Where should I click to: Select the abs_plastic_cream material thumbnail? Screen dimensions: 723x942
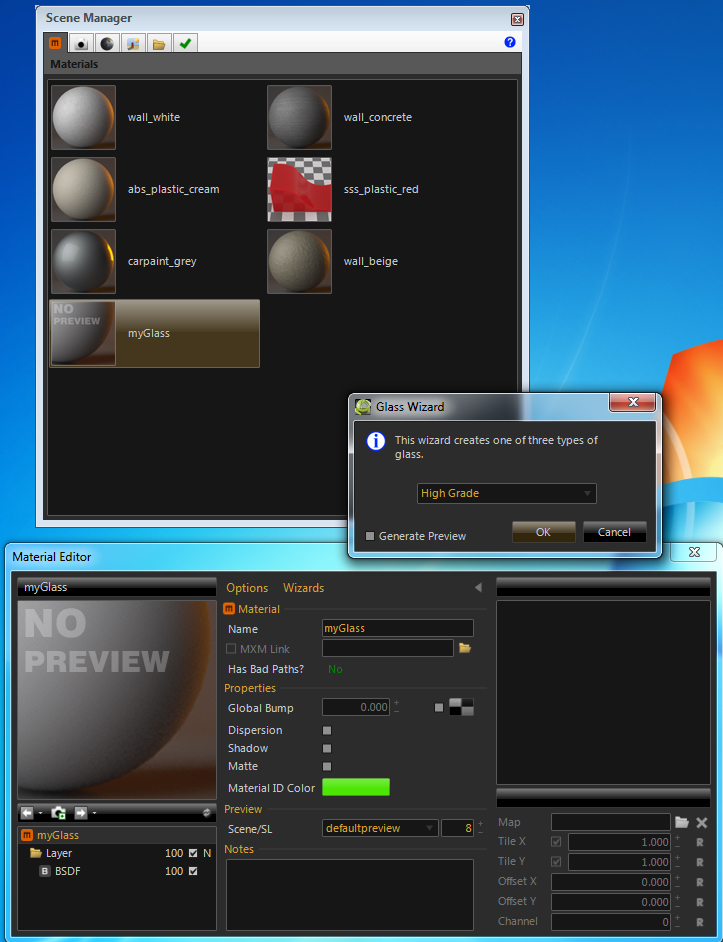tap(83, 189)
